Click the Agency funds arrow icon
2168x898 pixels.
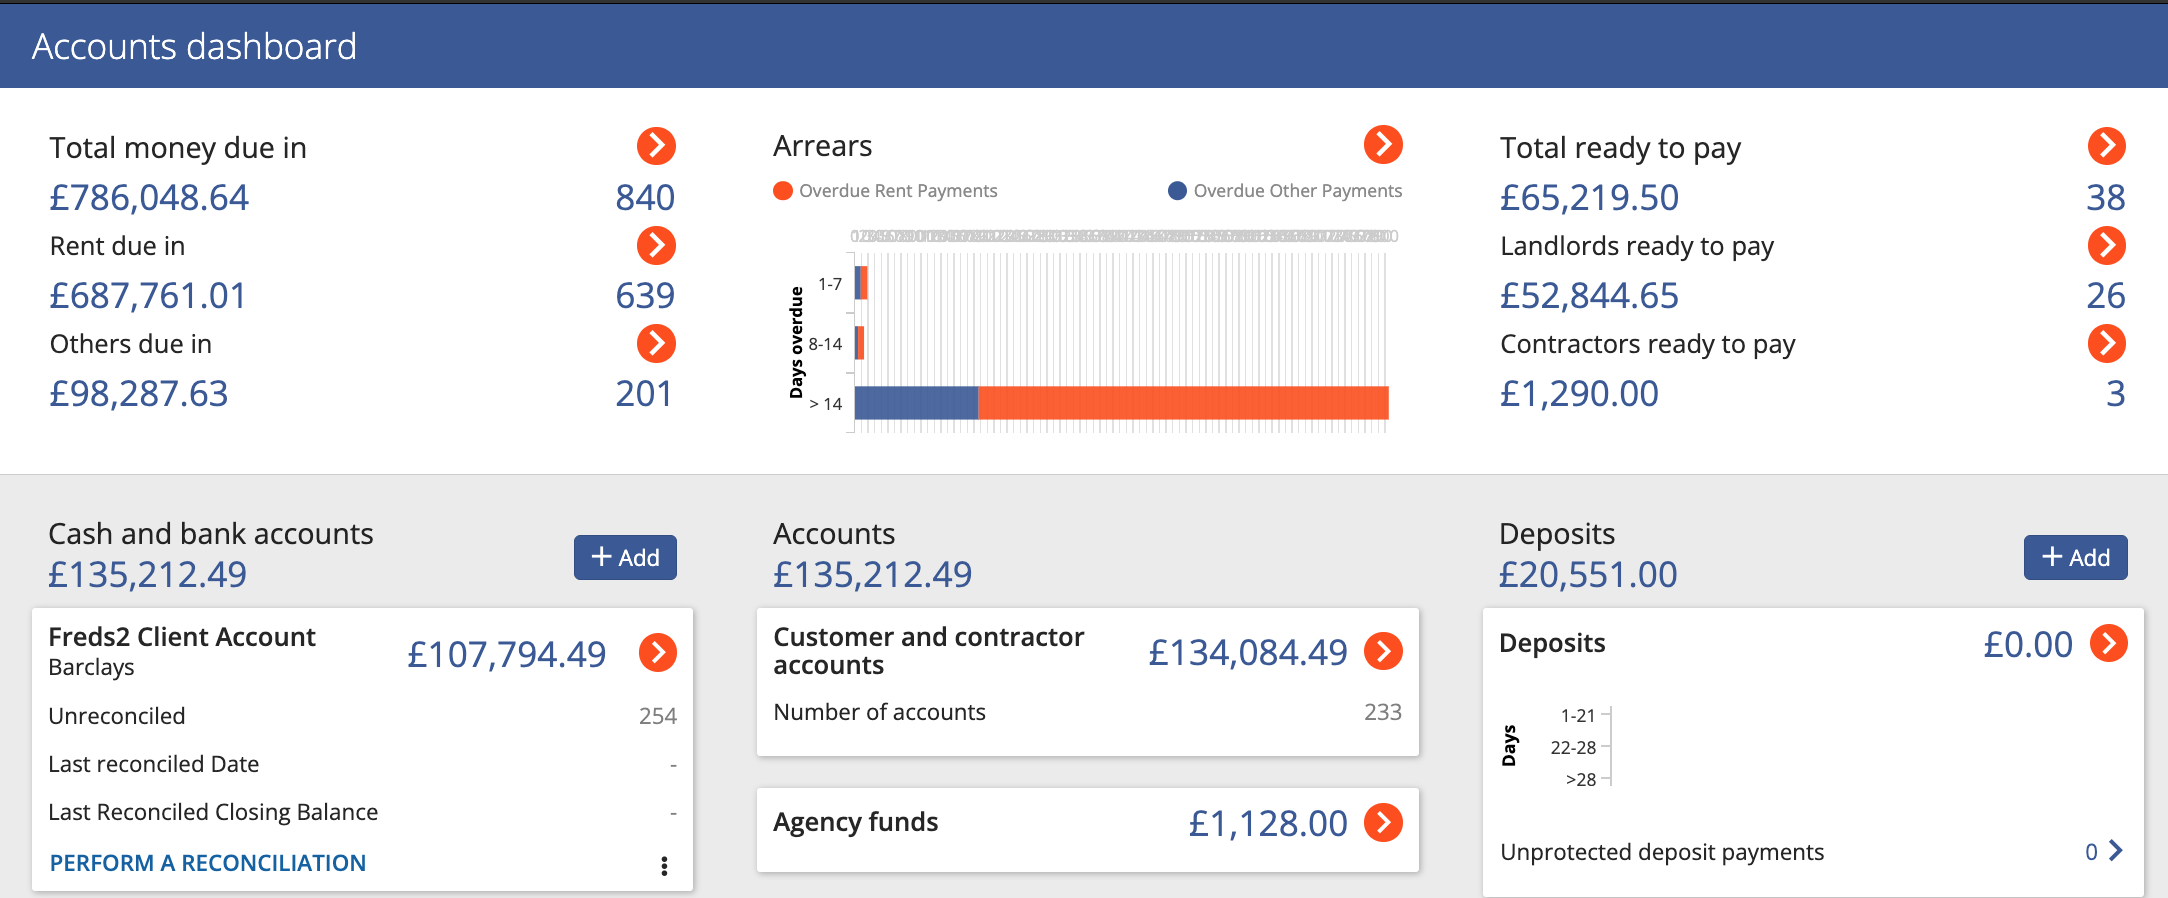[x=1383, y=823]
